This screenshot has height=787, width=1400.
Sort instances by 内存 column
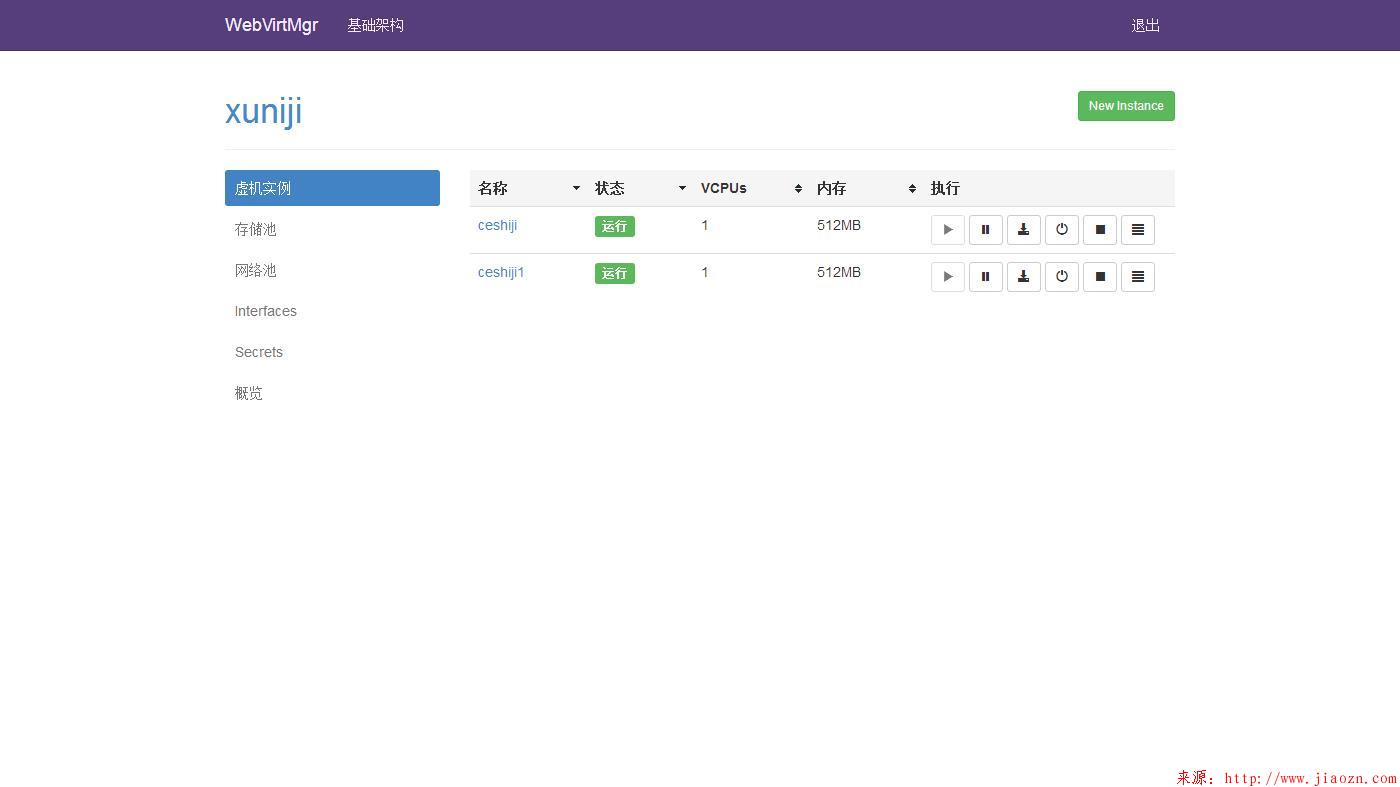pyautogui.click(x=912, y=188)
